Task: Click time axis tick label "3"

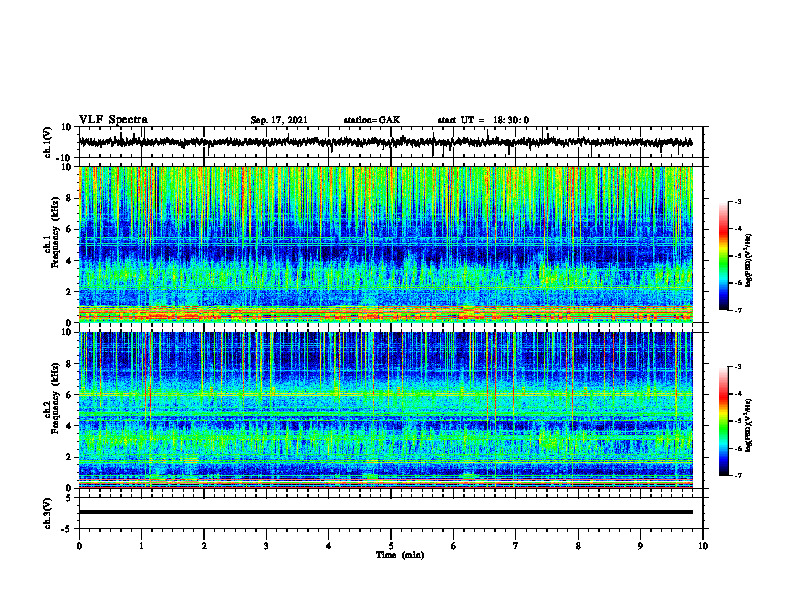Action: tap(266, 546)
